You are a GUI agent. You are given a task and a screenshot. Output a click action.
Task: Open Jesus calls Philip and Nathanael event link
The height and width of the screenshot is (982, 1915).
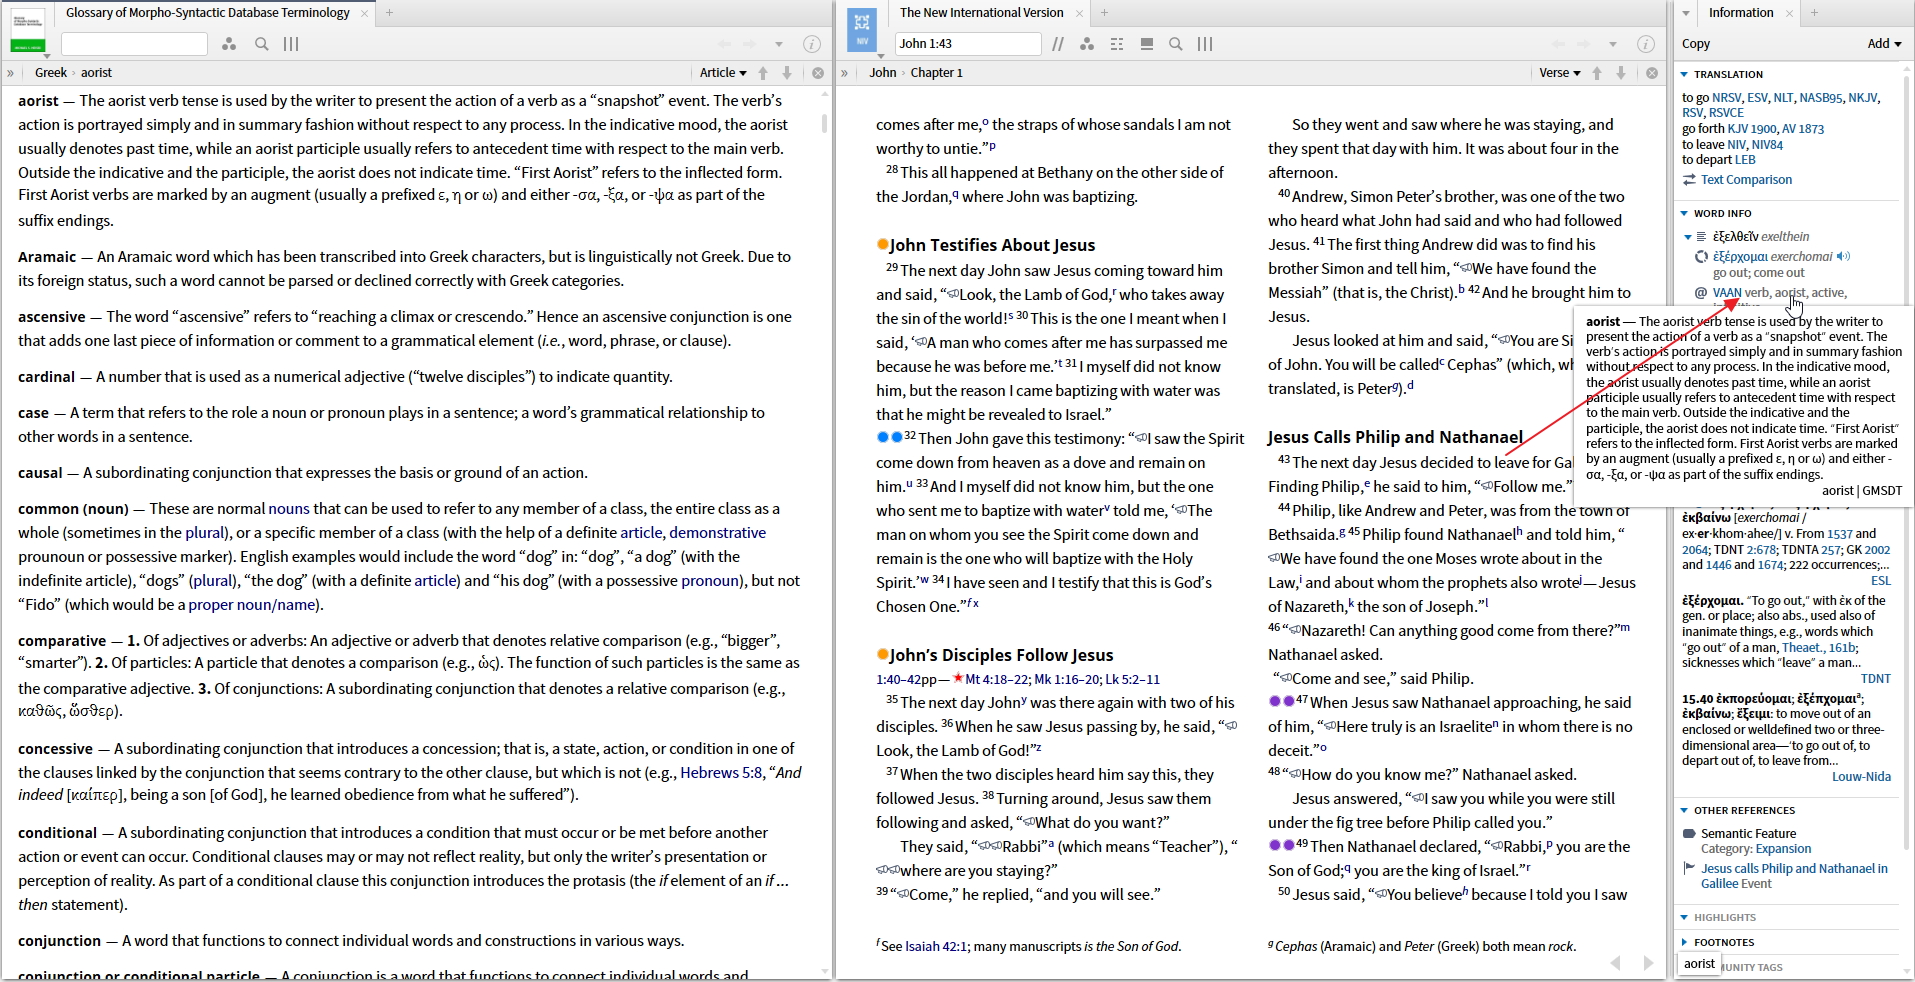pyautogui.click(x=1794, y=876)
